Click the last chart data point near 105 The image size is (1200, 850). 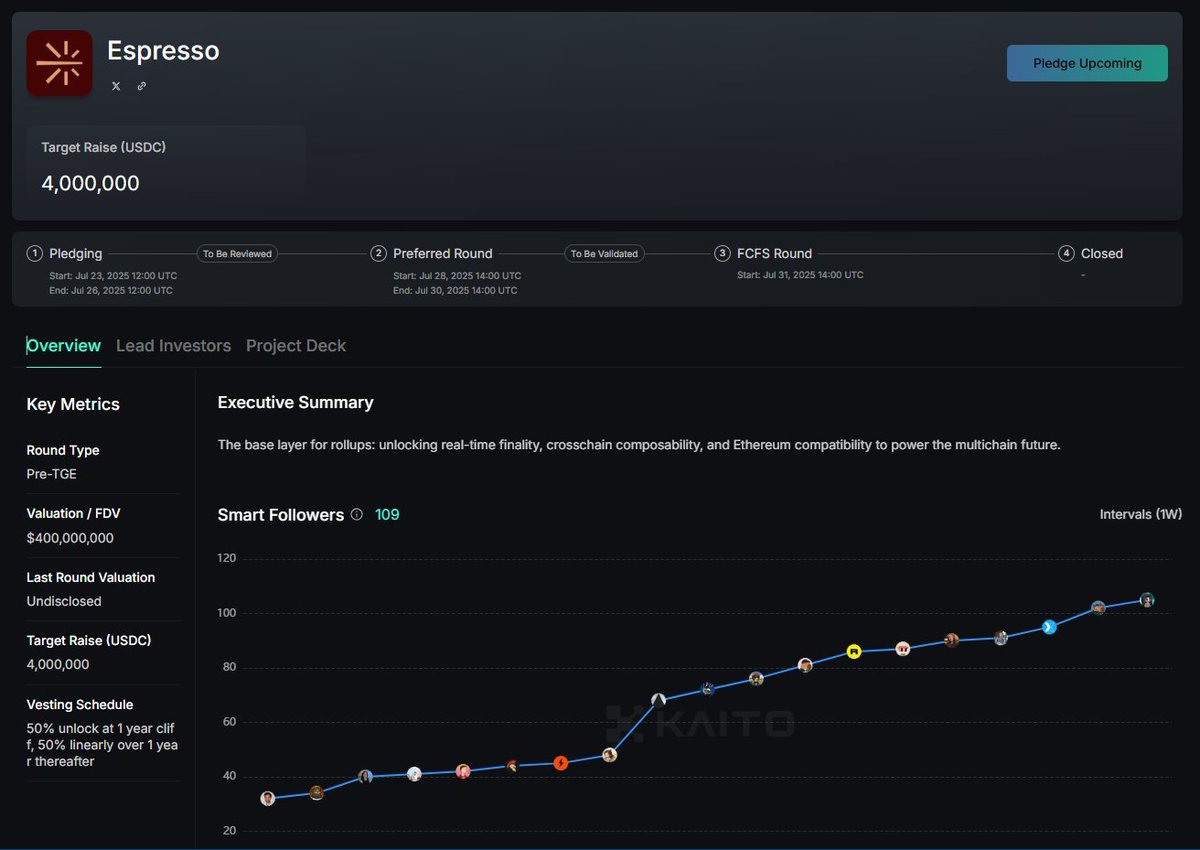point(1147,600)
